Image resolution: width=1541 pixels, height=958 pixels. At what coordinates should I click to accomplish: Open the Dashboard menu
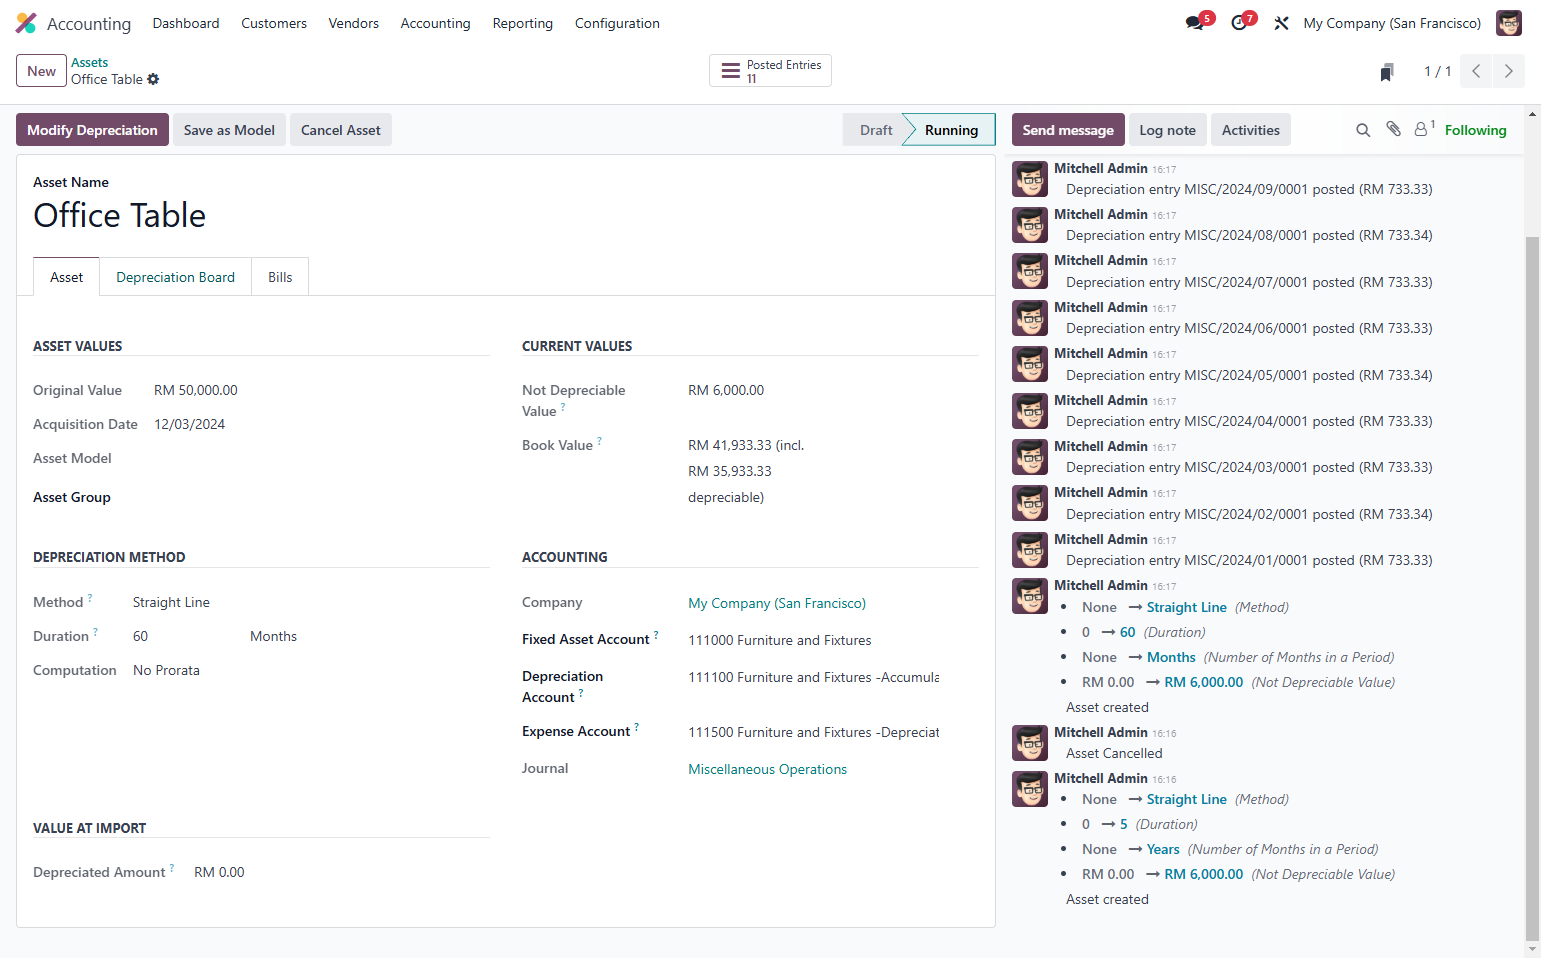click(x=186, y=23)
